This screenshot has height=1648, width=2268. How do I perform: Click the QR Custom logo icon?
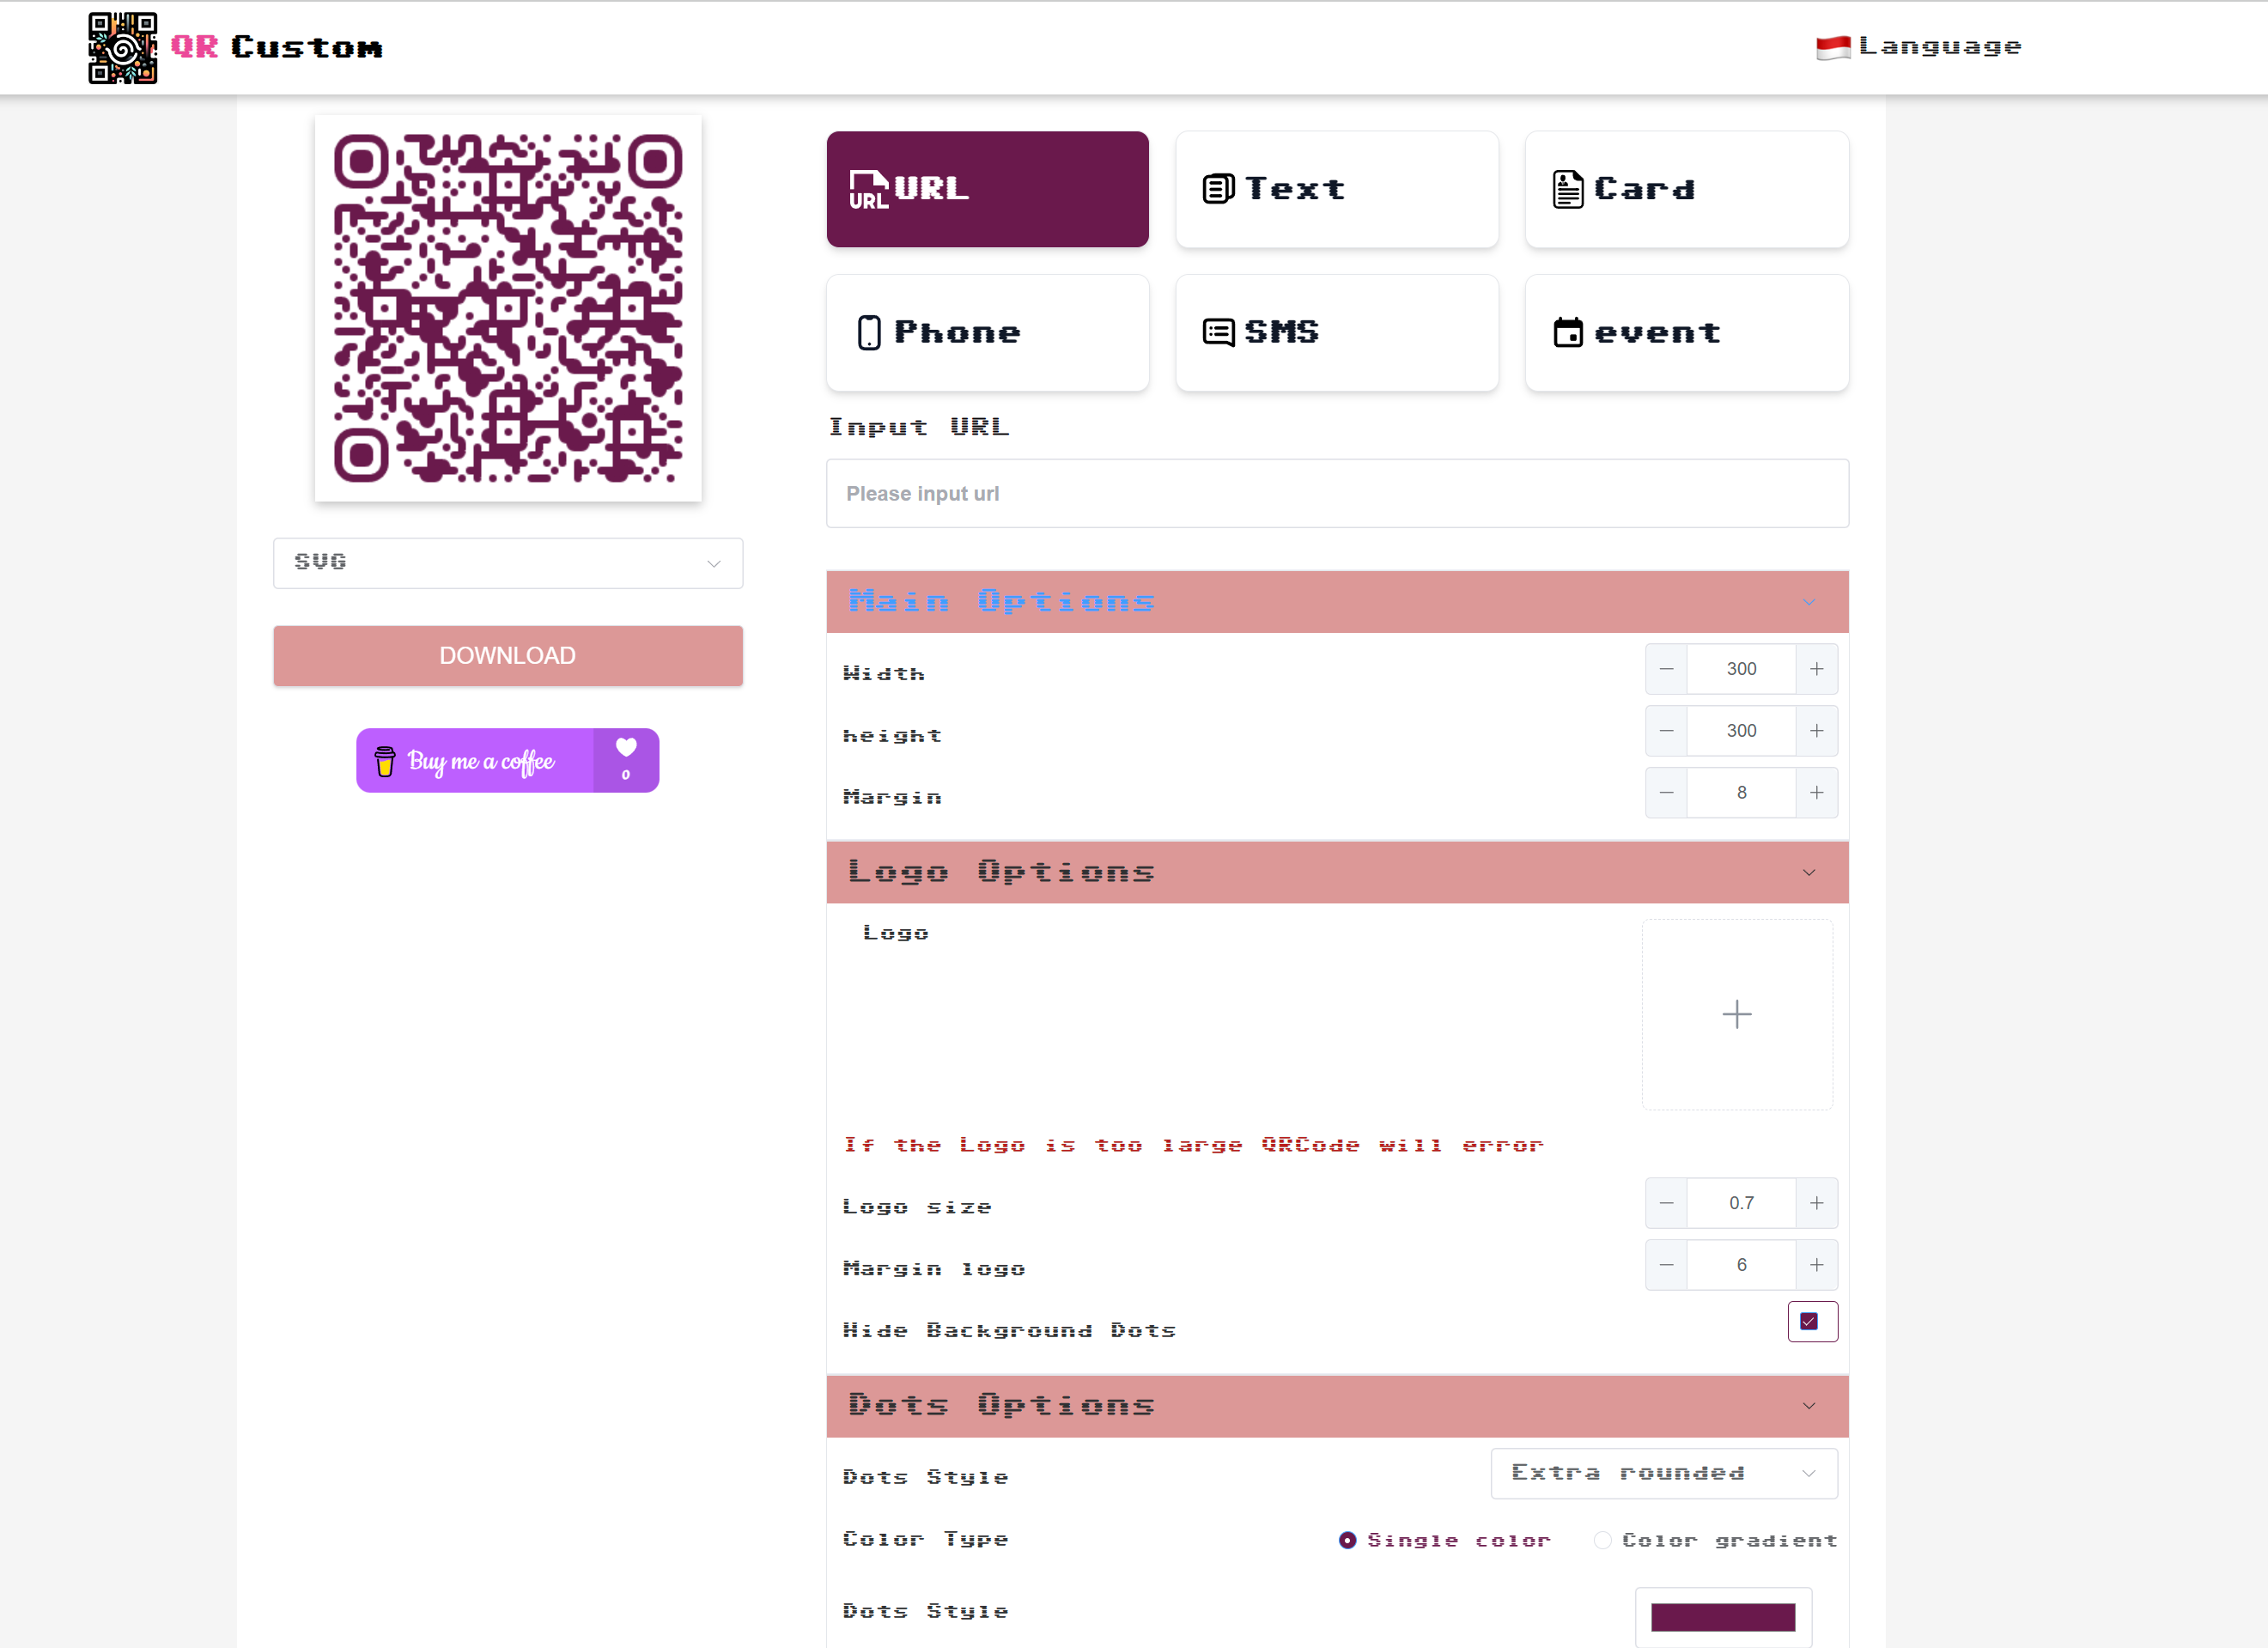(x=122, y=47)
